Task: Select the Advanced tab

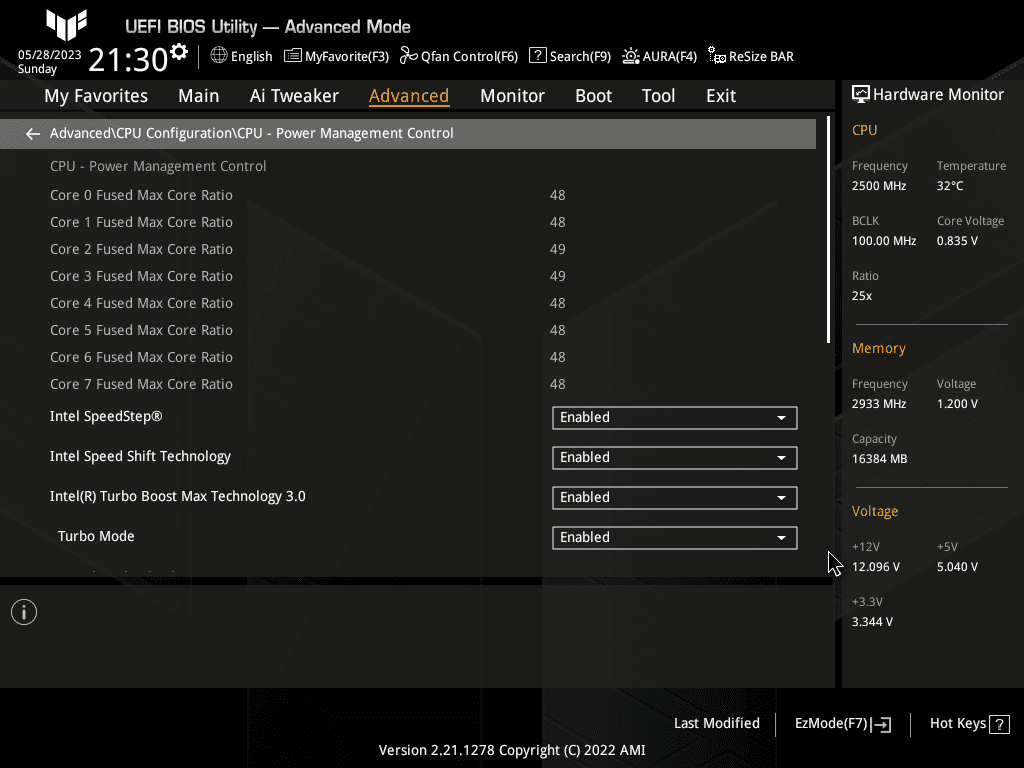Action: [x=409, y=96]
